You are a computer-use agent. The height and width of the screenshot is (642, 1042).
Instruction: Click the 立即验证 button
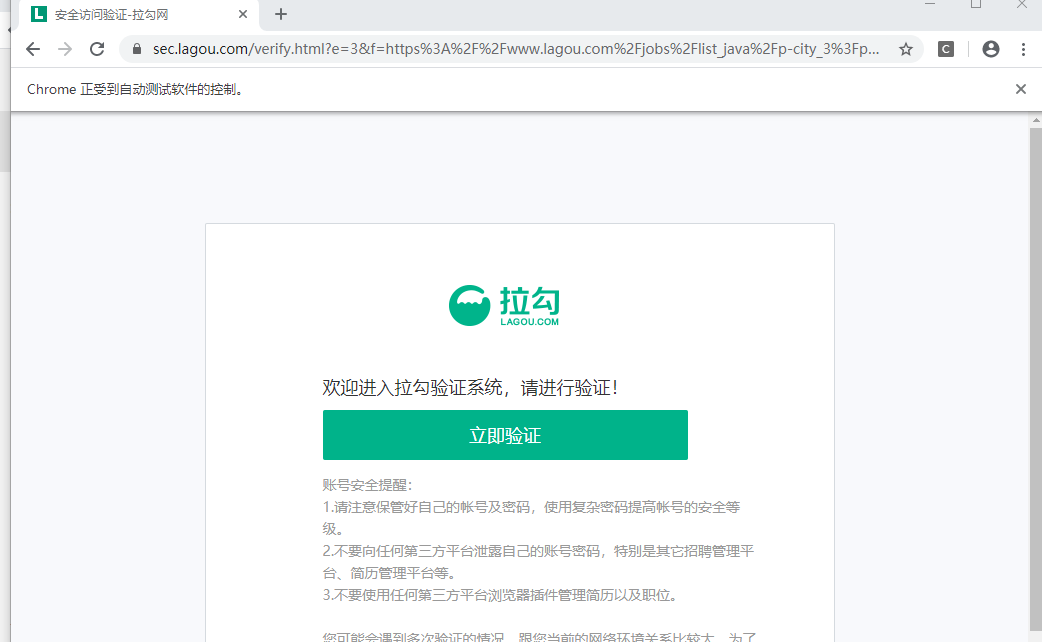[505, 435]
